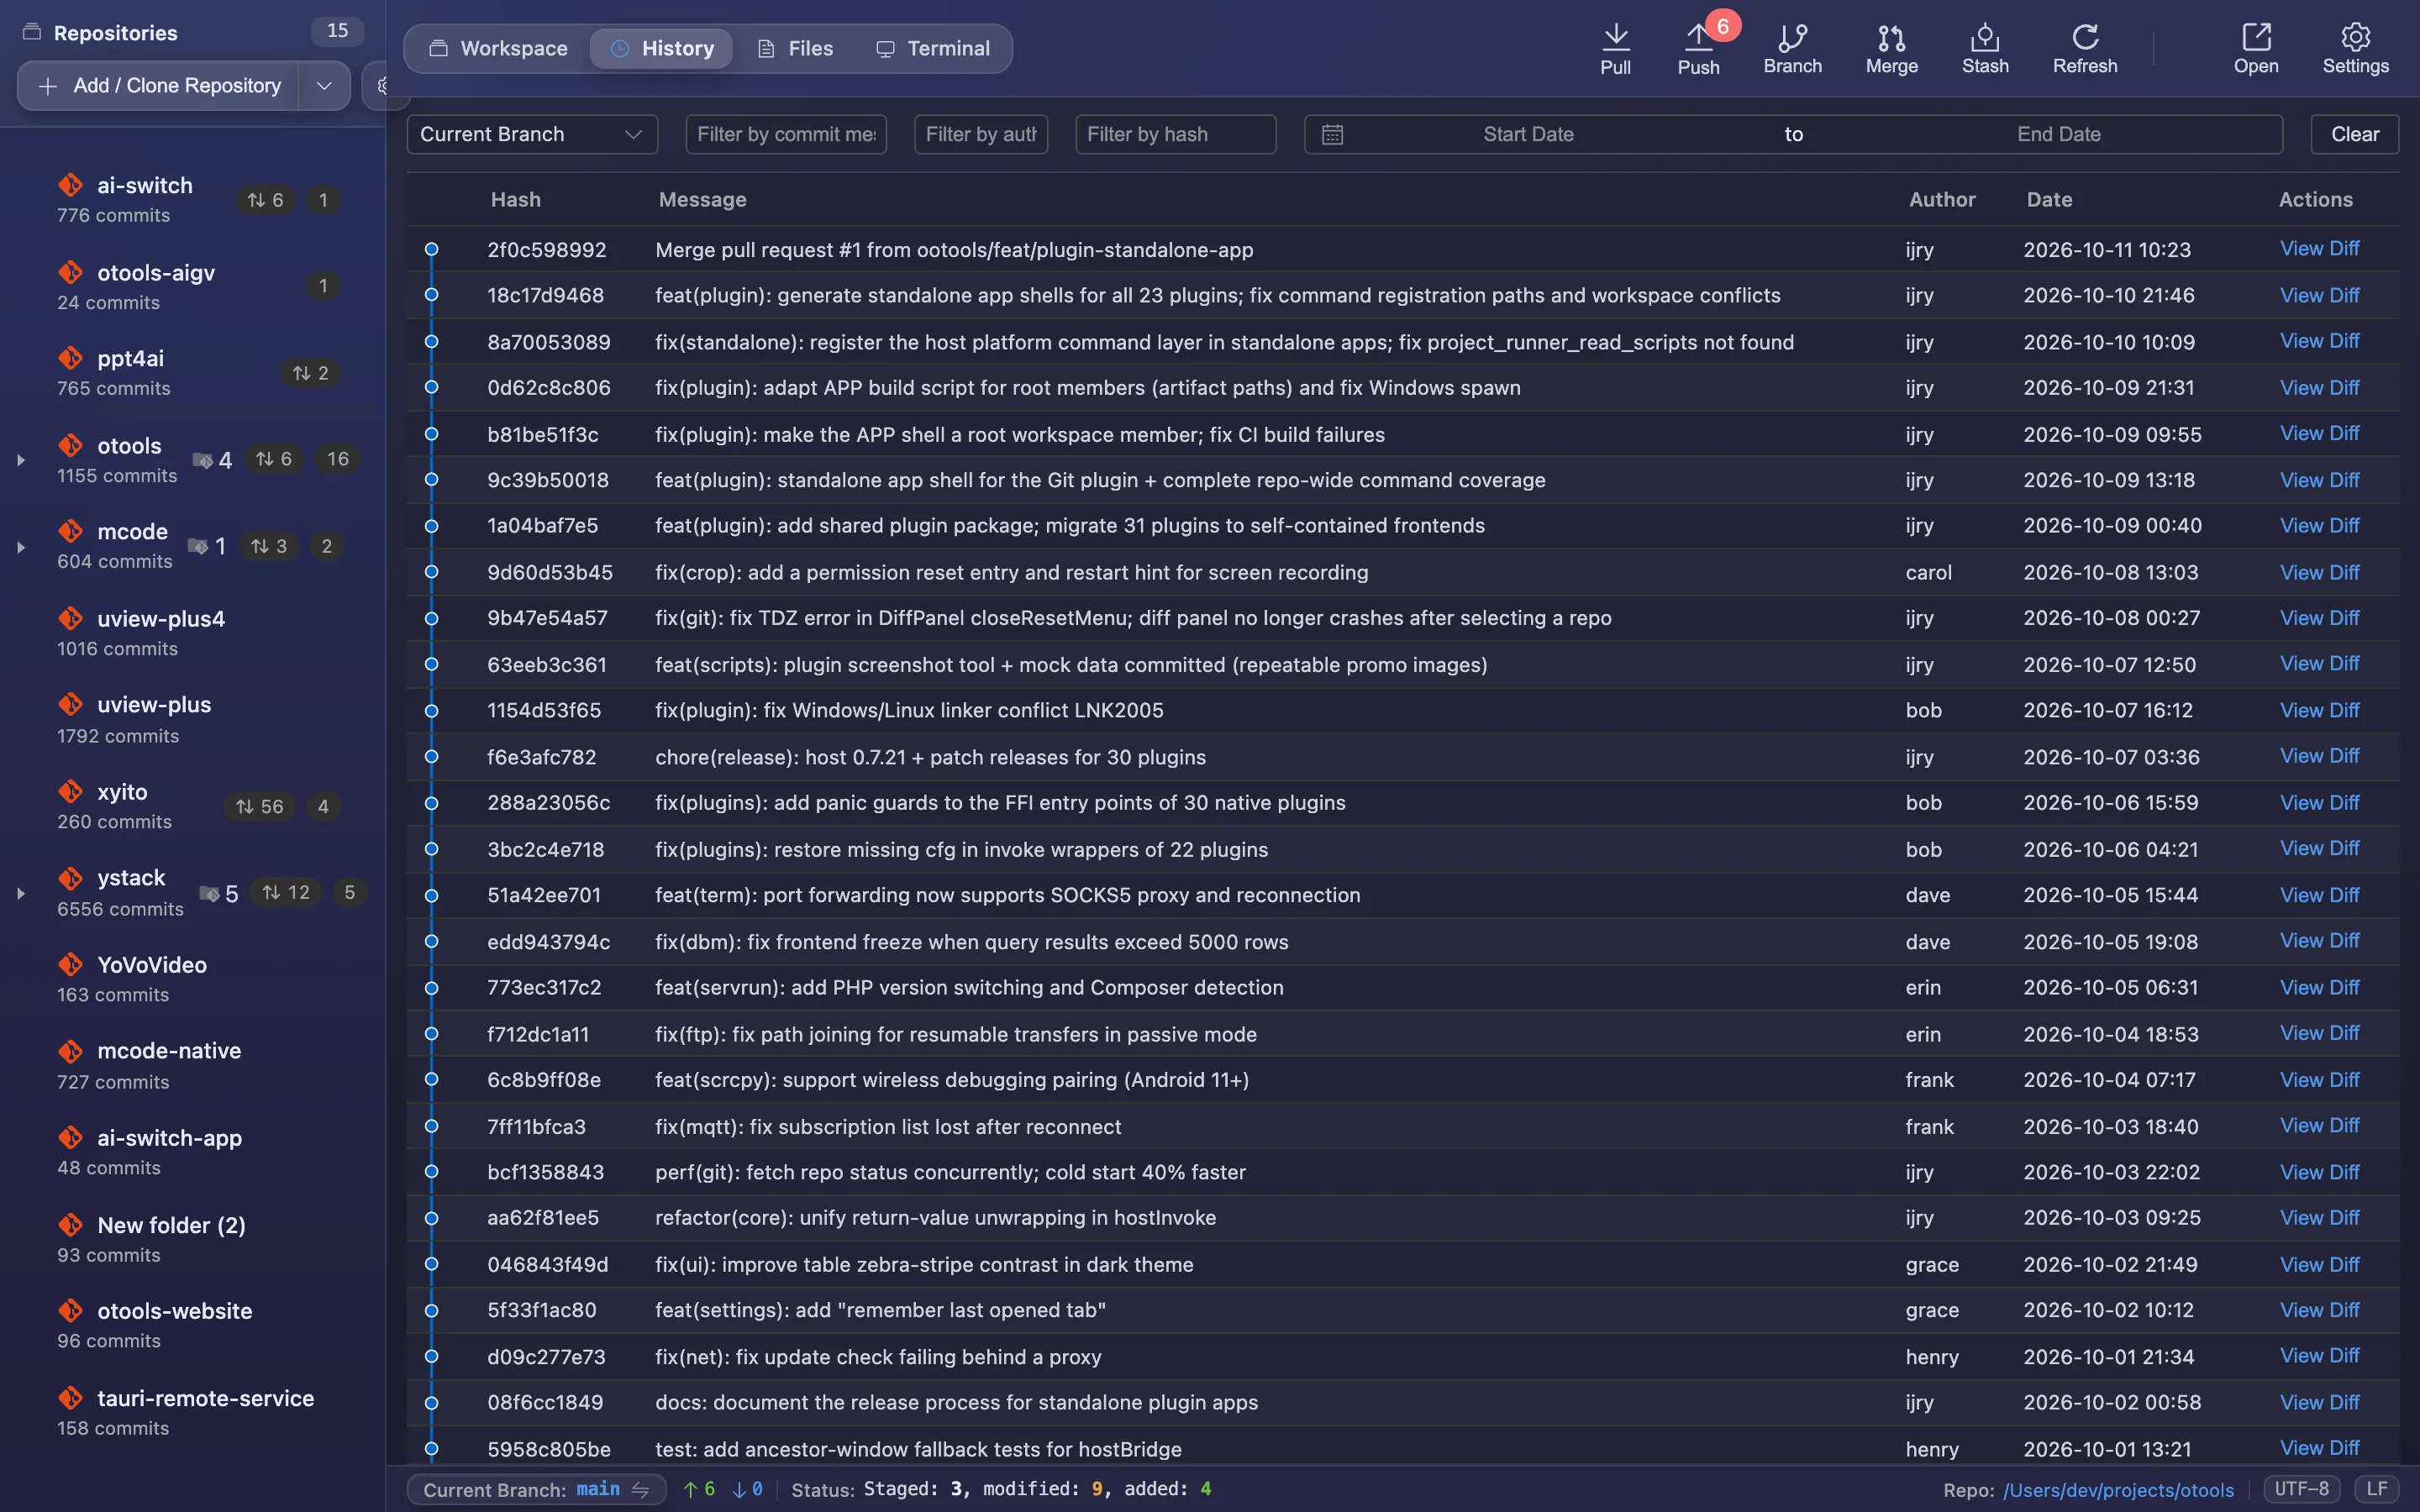The height and width of the screenshot is (1512, 2420).
Task: Click the down-arrow 0 behind indicator
Action: [747, 1489]
